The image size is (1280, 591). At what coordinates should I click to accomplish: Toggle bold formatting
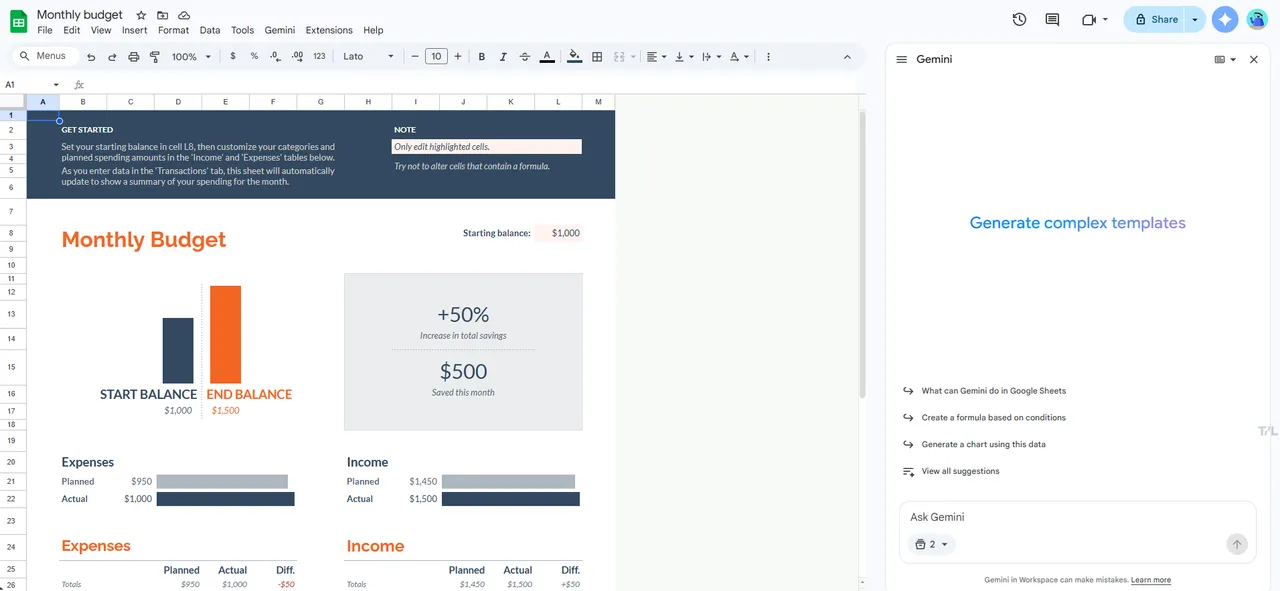482,57
